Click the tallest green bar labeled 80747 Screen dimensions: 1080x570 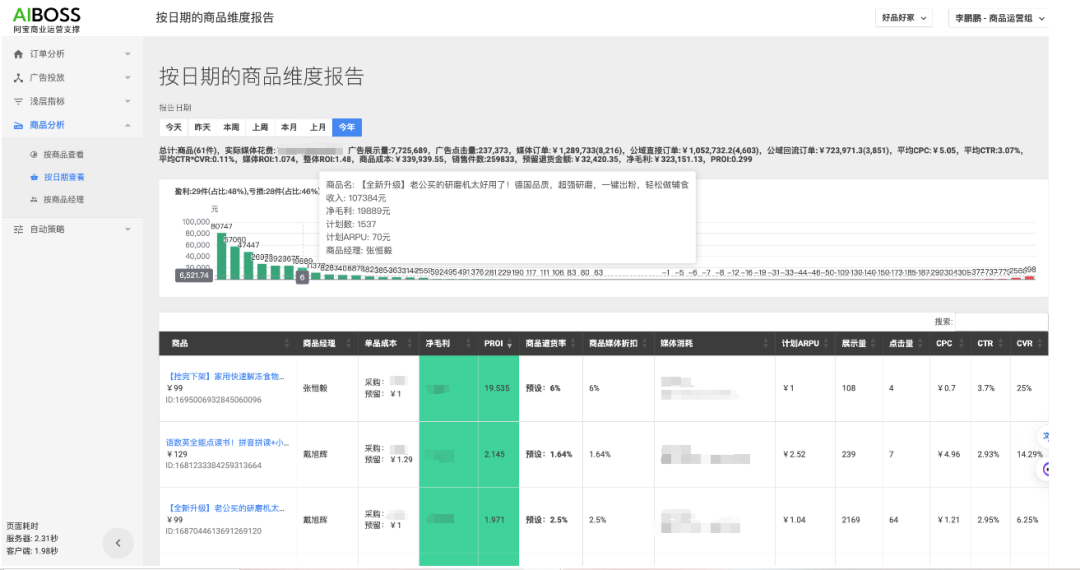(221, 256)
